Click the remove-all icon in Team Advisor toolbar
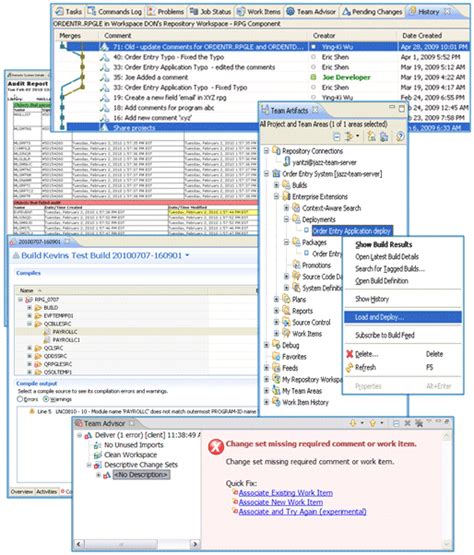Viewport: 474px width, 555px height. [419, 423]
